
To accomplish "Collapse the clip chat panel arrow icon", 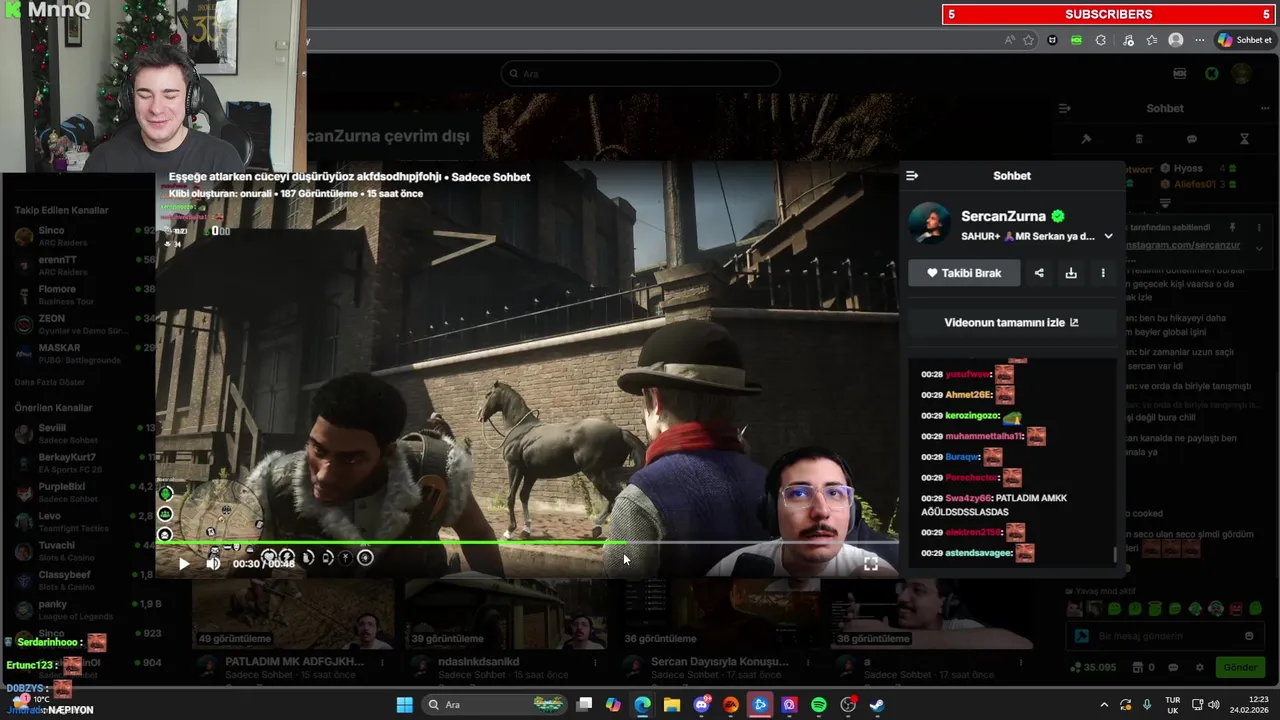I will (x=912, y=176).
